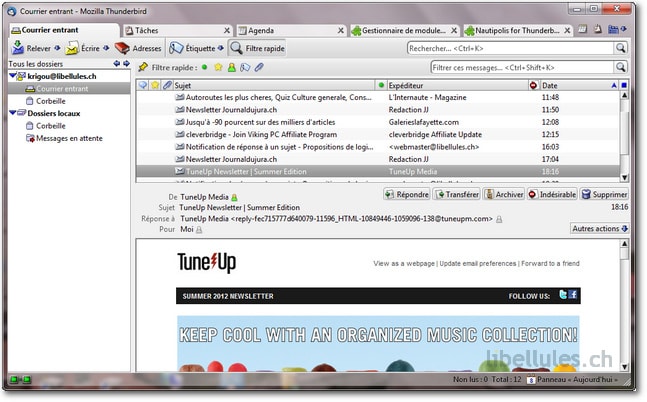This screenshot has height=402, width=647.
Task: Close the Nautipolis for Thunderbird tab
Action: (x=567, y=31)
